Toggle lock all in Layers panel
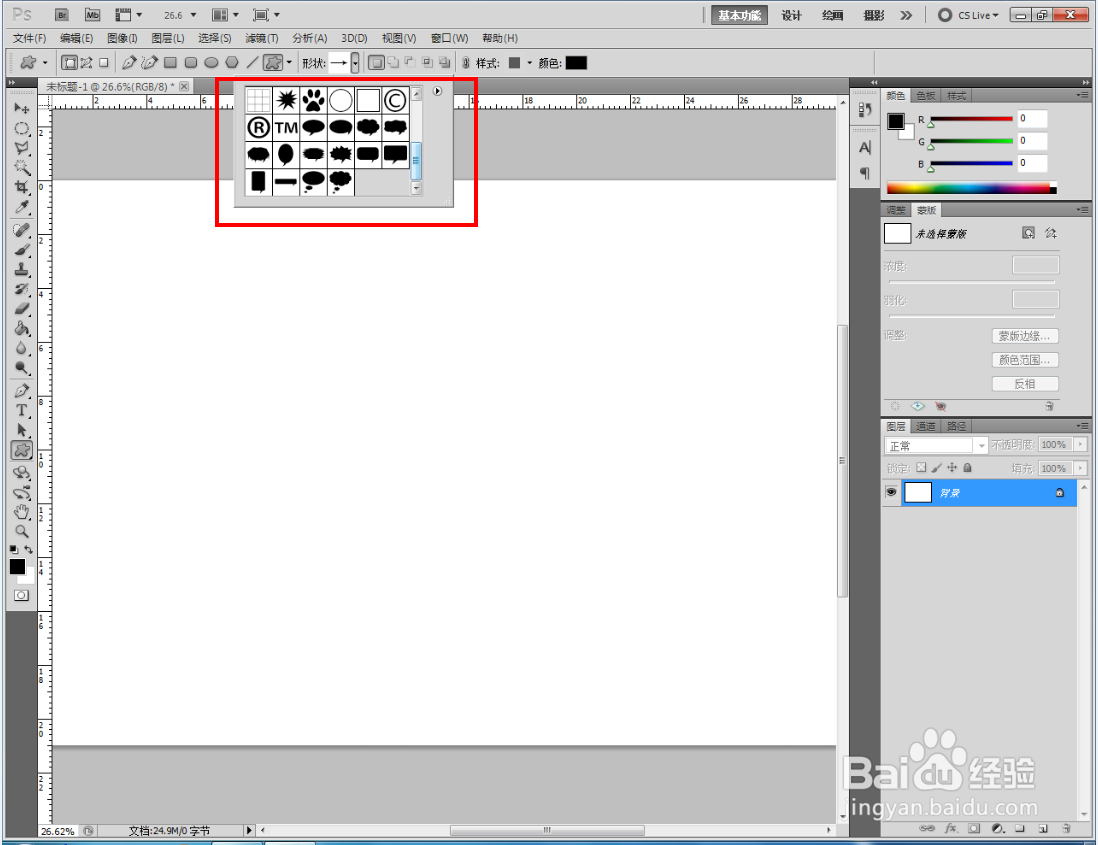 [x=967, y=468]
